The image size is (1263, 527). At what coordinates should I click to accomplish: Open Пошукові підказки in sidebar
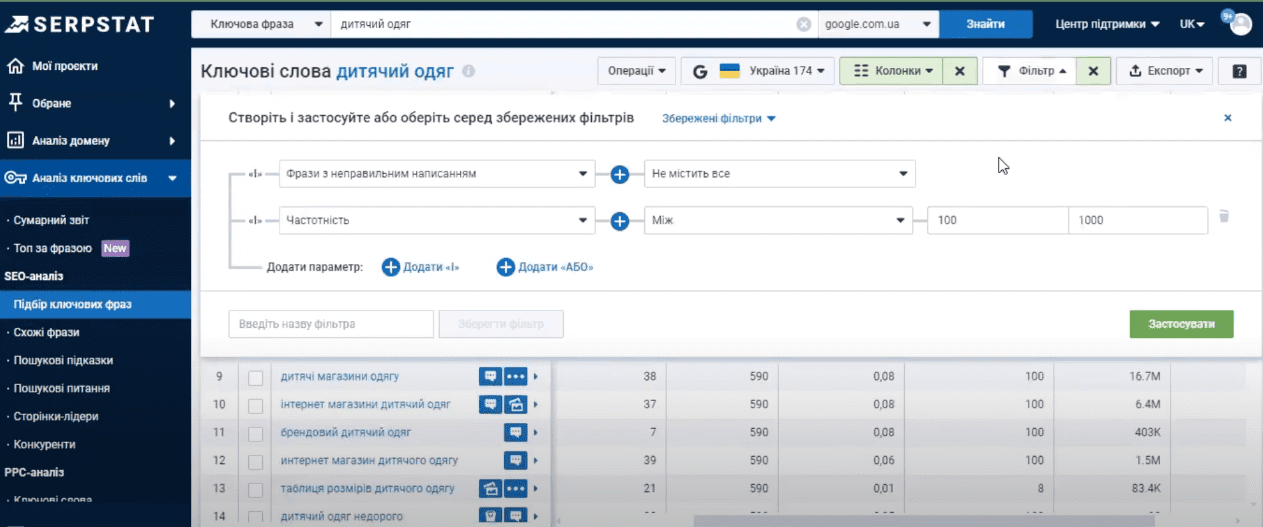point(61,360)
